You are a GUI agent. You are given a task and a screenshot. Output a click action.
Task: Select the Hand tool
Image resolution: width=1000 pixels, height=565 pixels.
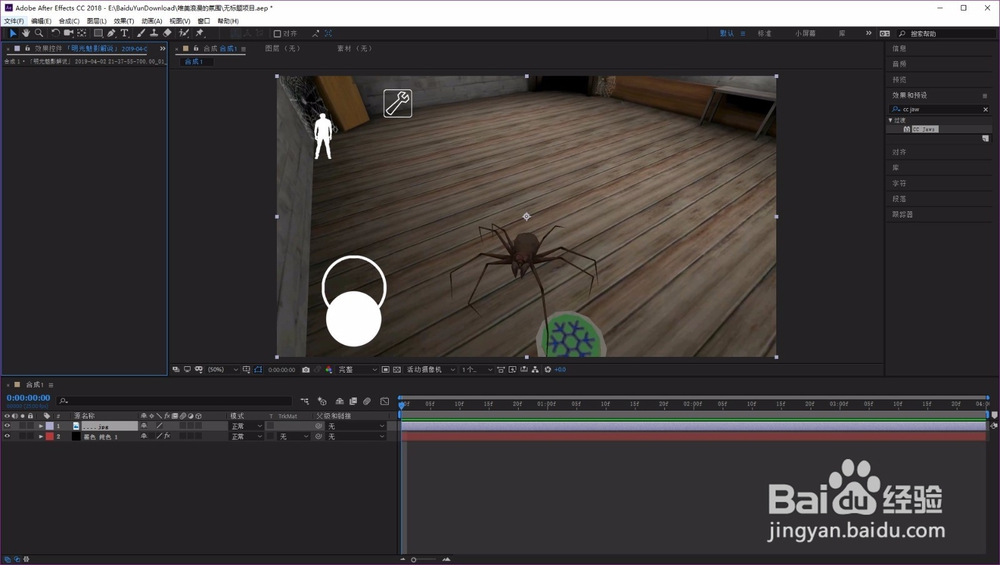pyautogui.click(x=26, y=33)
